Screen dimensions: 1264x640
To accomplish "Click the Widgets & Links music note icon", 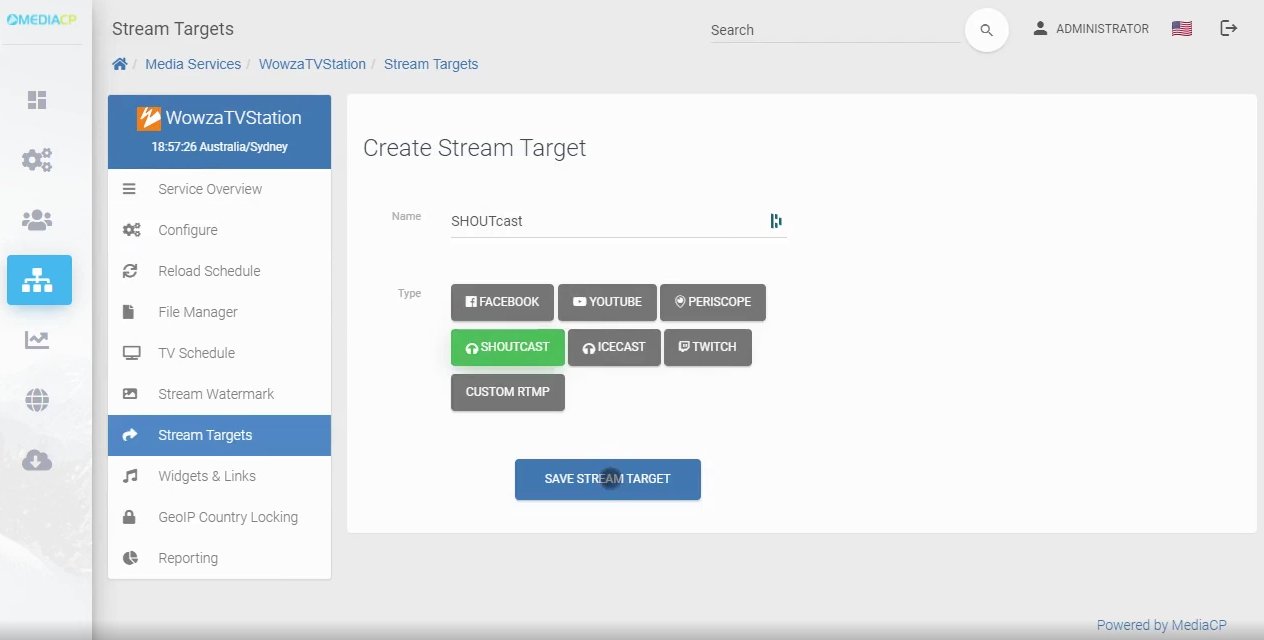I will point(130,476).
